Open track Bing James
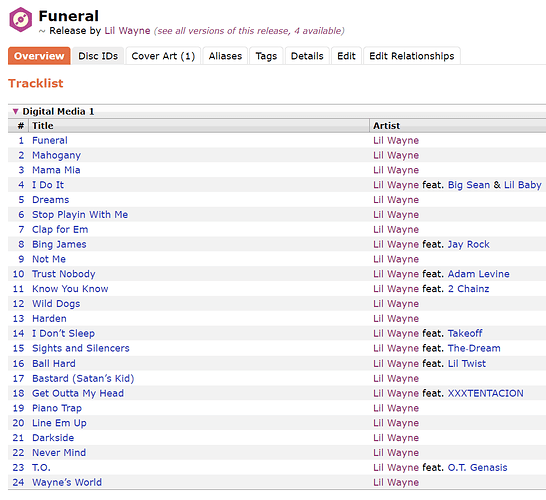The image size is (546, 500). coord(59,244)
